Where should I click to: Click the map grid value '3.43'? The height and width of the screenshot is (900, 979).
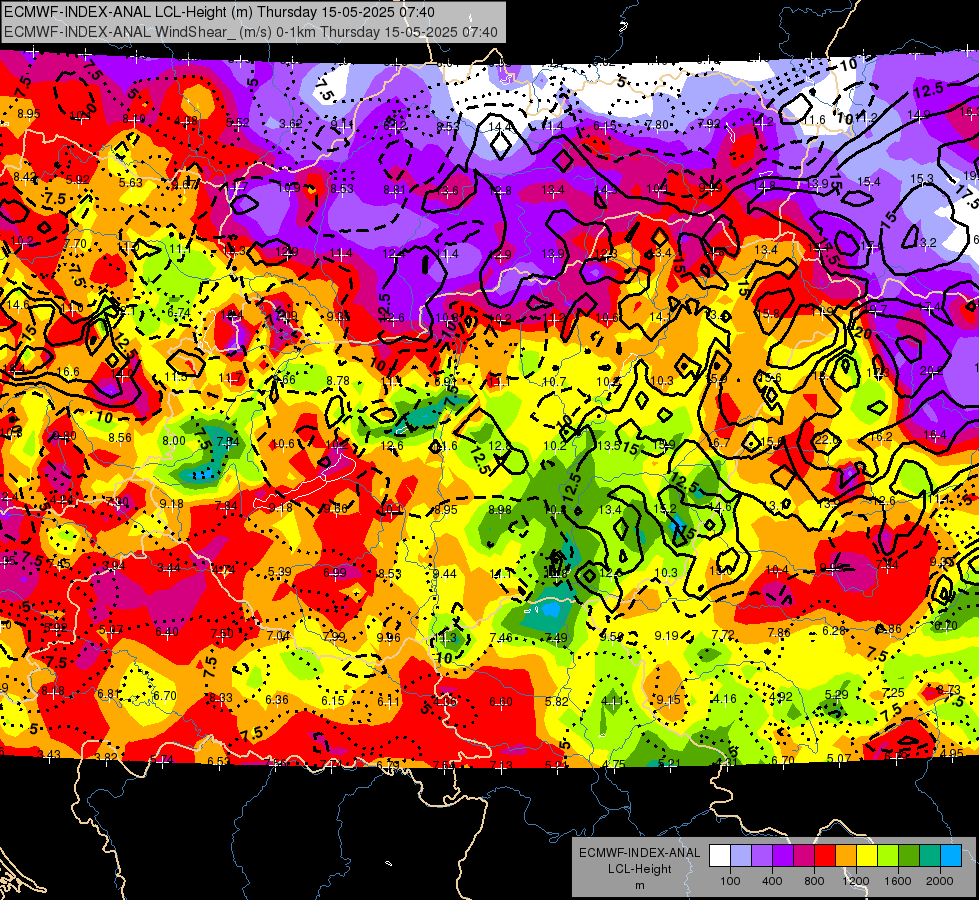click(49, 754)
